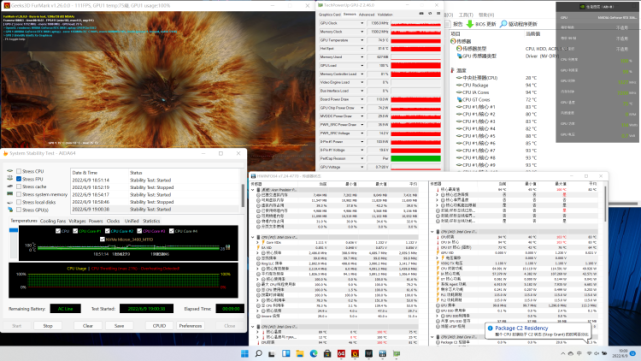Screen dimensions: 641x361
Task: Click the Stress local disks drive icon
Action: (x=10, y=202)
